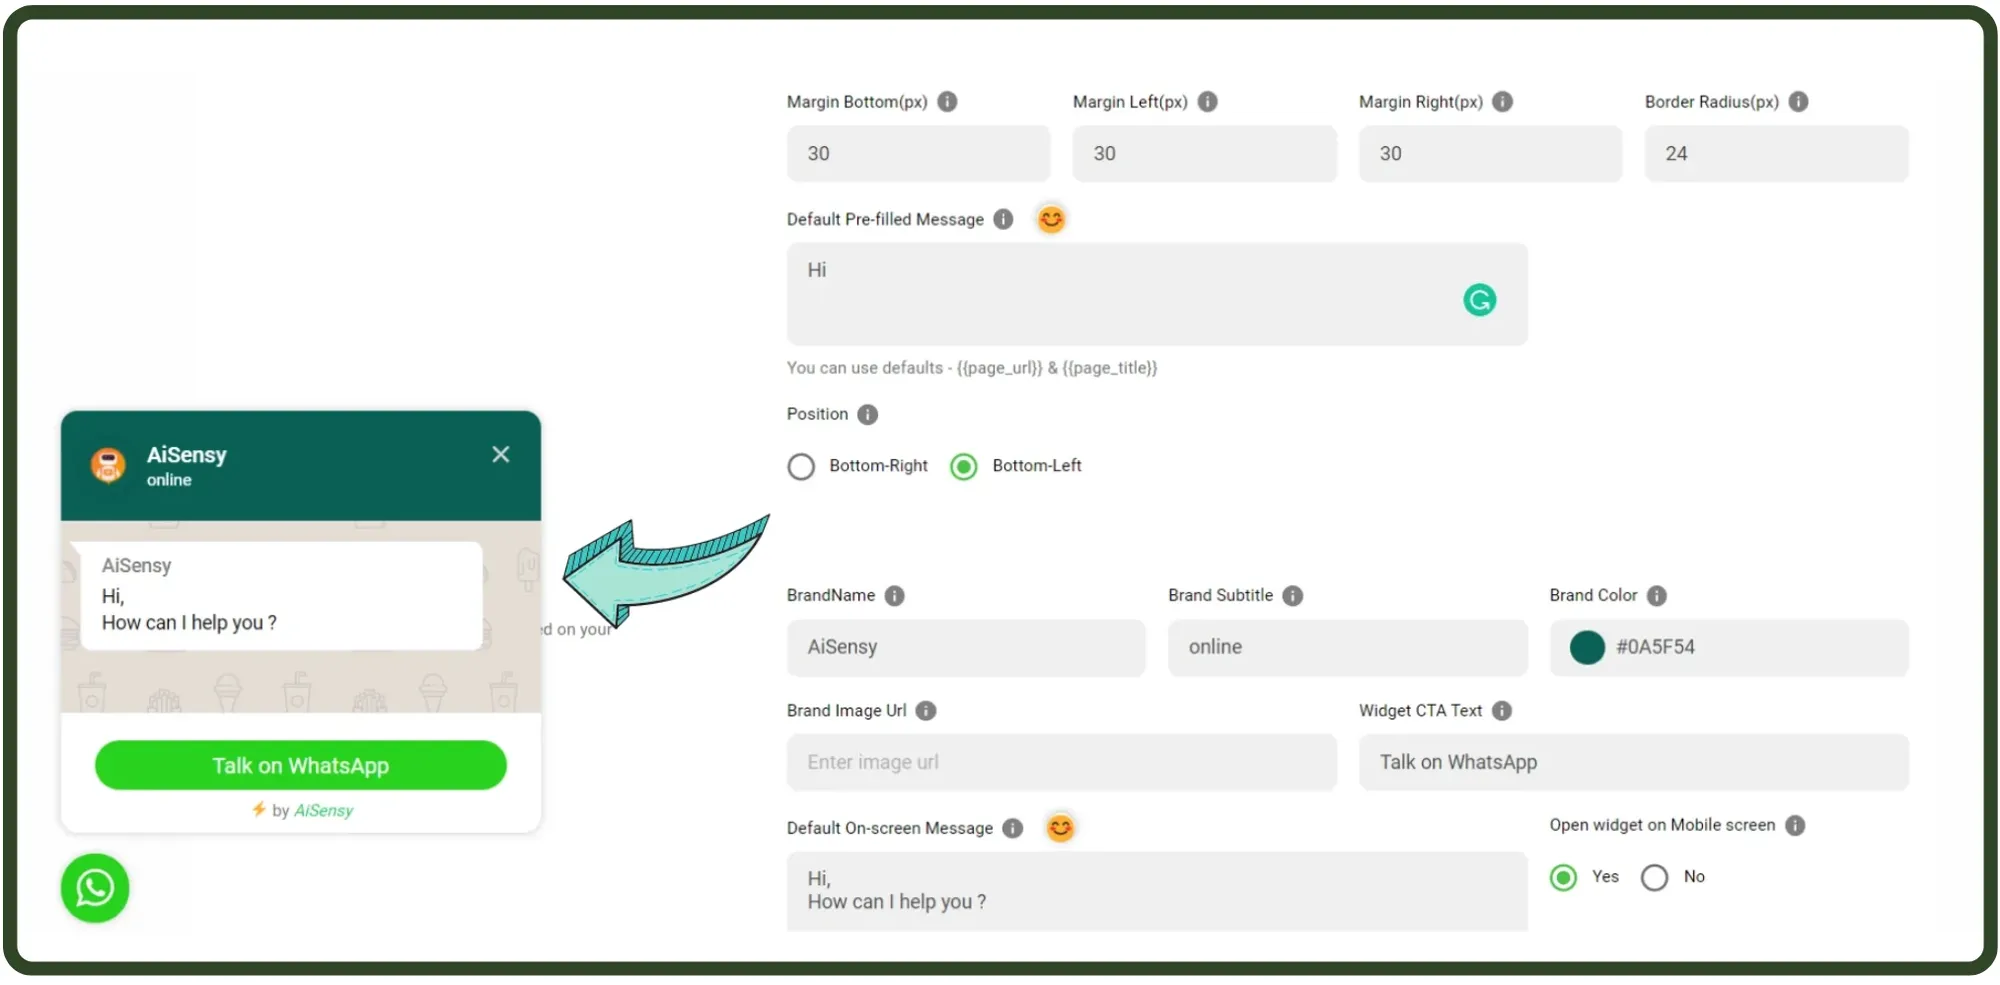Screen dimensions: 2000x985
Task: Select the Bottom-Right position option
Action: click(801, 467)
